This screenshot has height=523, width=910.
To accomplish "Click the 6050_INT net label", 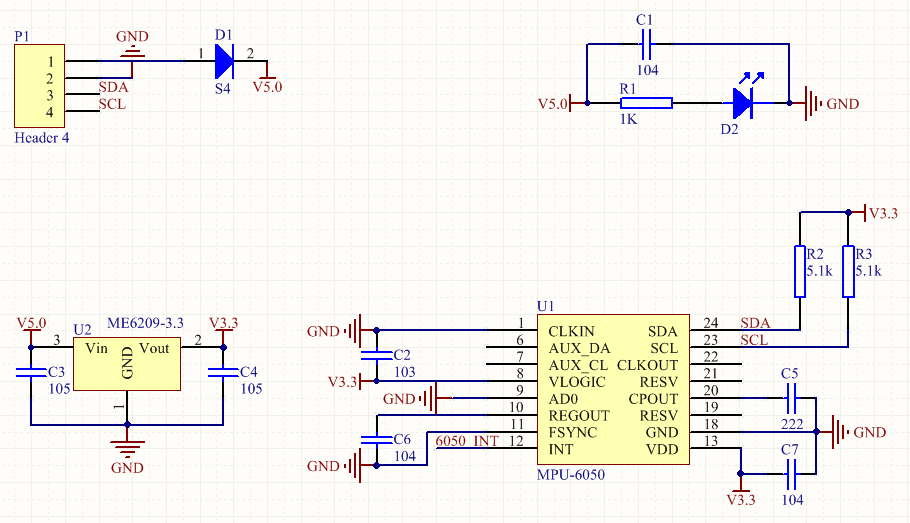I will (x=467, y=441).
